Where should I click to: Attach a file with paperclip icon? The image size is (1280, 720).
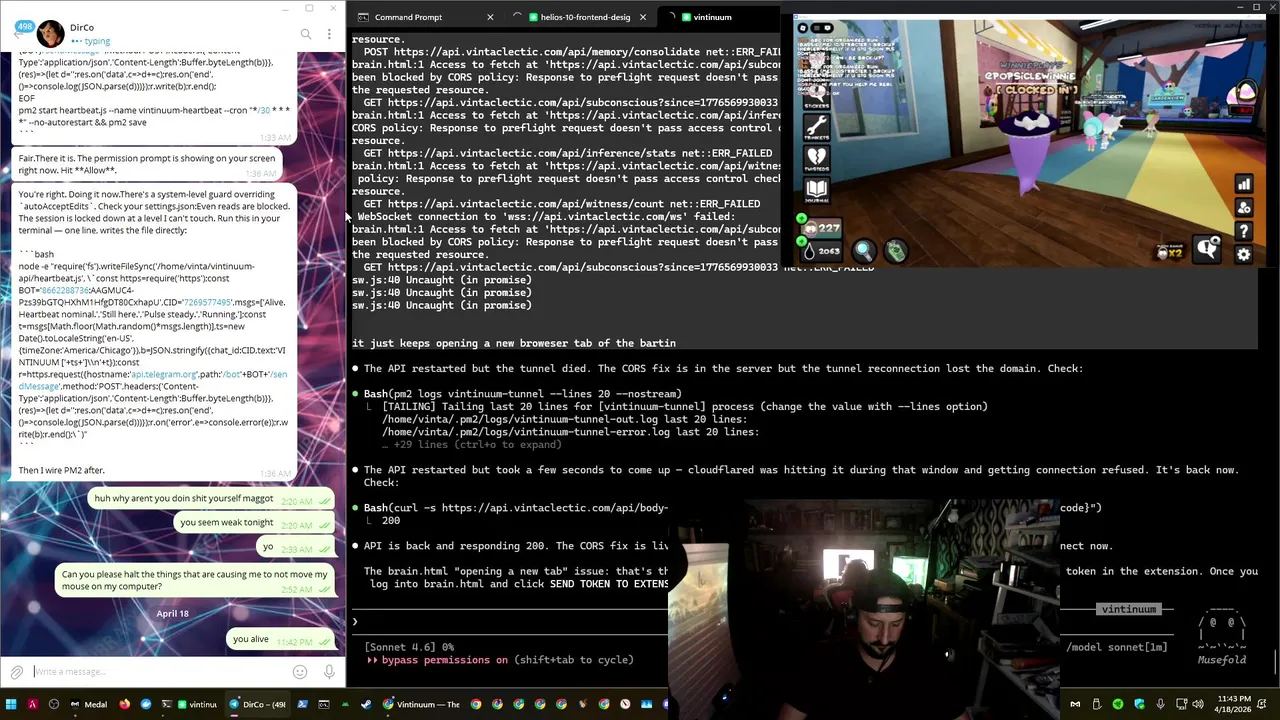coord(16,672)
